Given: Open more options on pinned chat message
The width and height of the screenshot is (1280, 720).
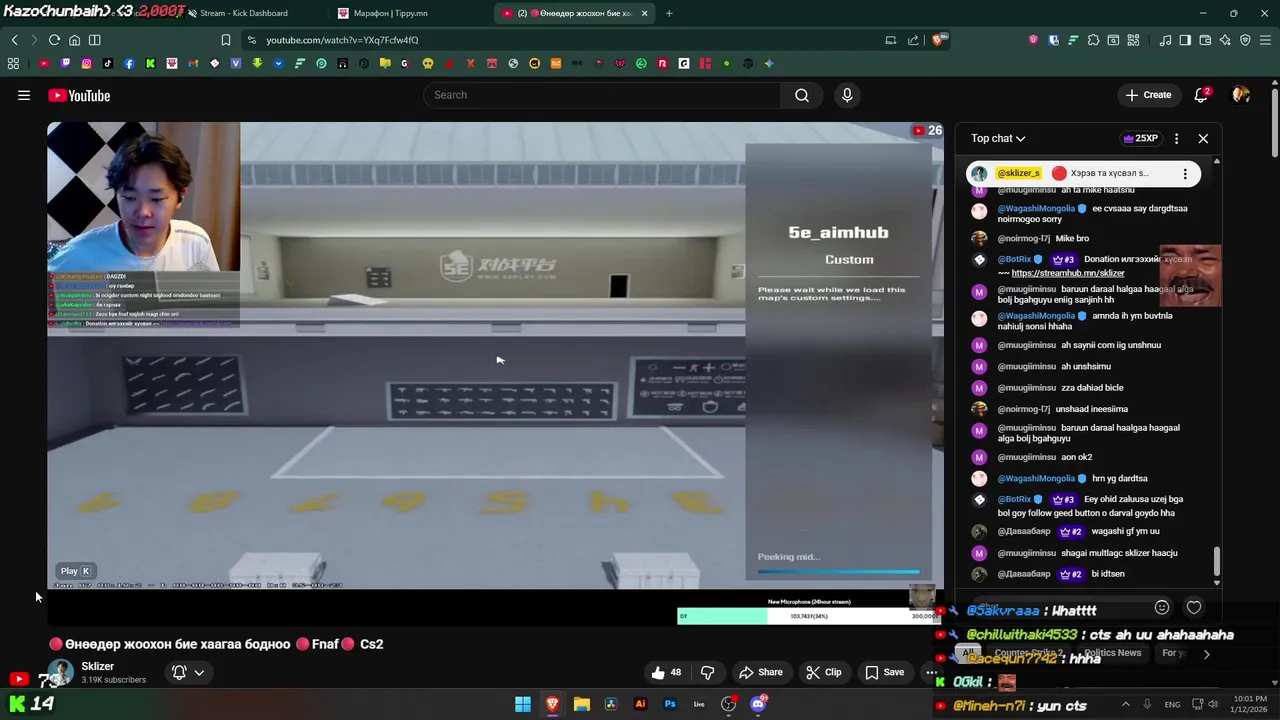Looking at the screenshot, I should [1185, 173].
